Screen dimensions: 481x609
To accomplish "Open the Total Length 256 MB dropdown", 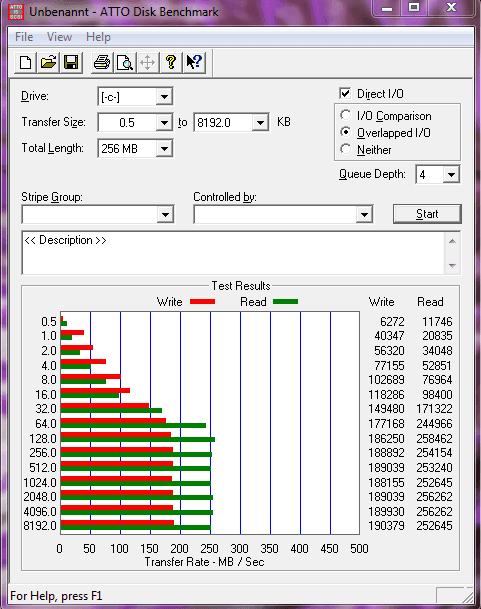I will tap(164, 148).
